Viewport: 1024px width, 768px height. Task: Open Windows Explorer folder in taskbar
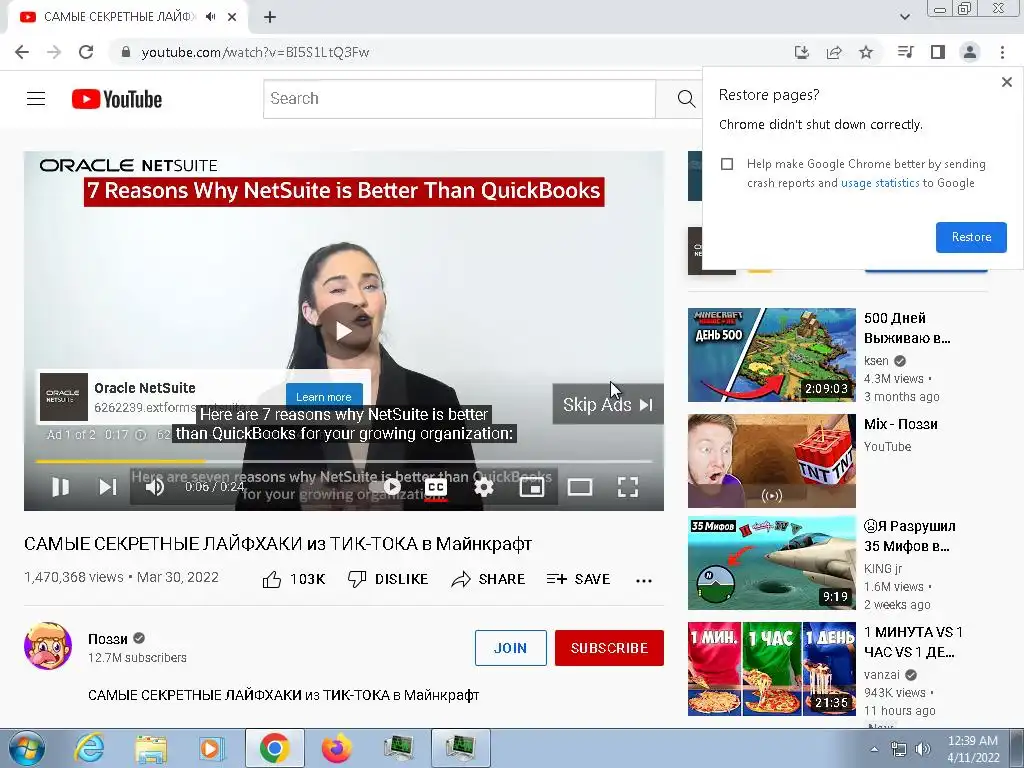pos(151,748)
